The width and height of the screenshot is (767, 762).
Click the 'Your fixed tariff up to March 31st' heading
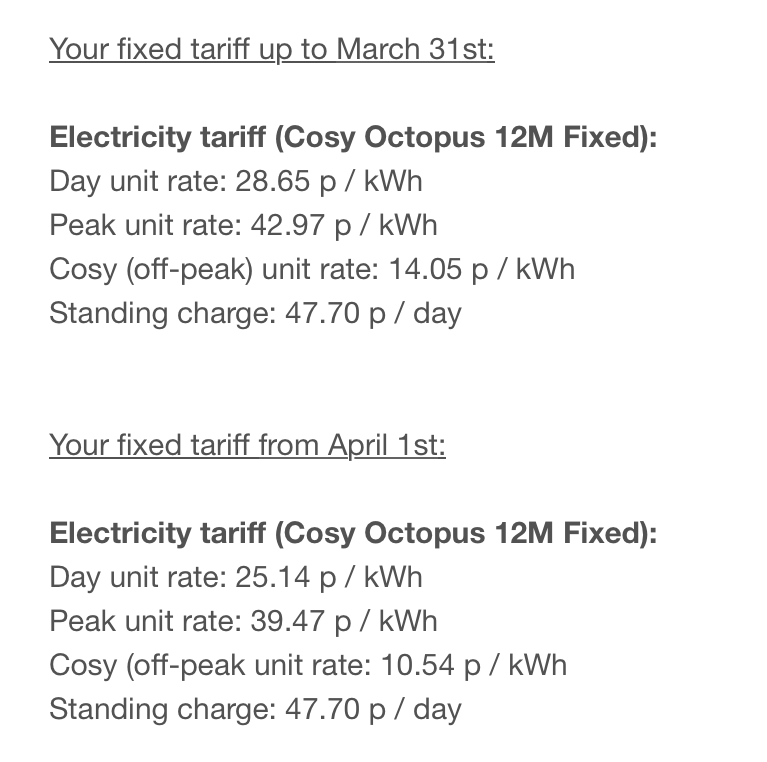tap(272, 50)
